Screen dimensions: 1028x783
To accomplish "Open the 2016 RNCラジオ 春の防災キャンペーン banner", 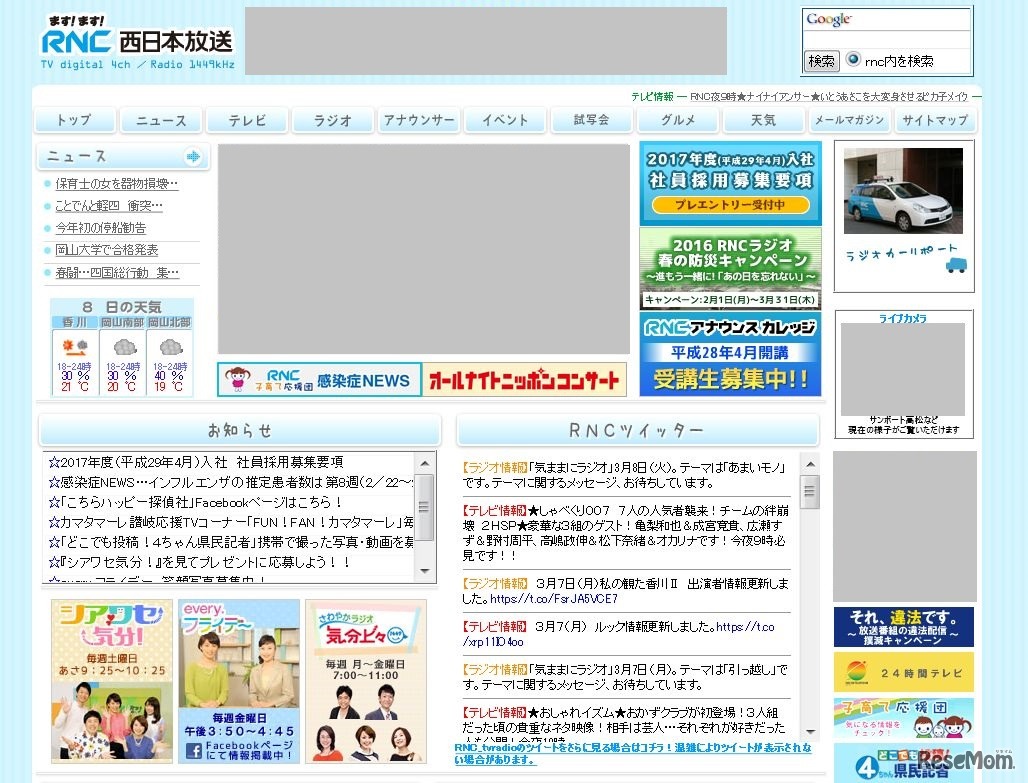I will pos(730,268).
